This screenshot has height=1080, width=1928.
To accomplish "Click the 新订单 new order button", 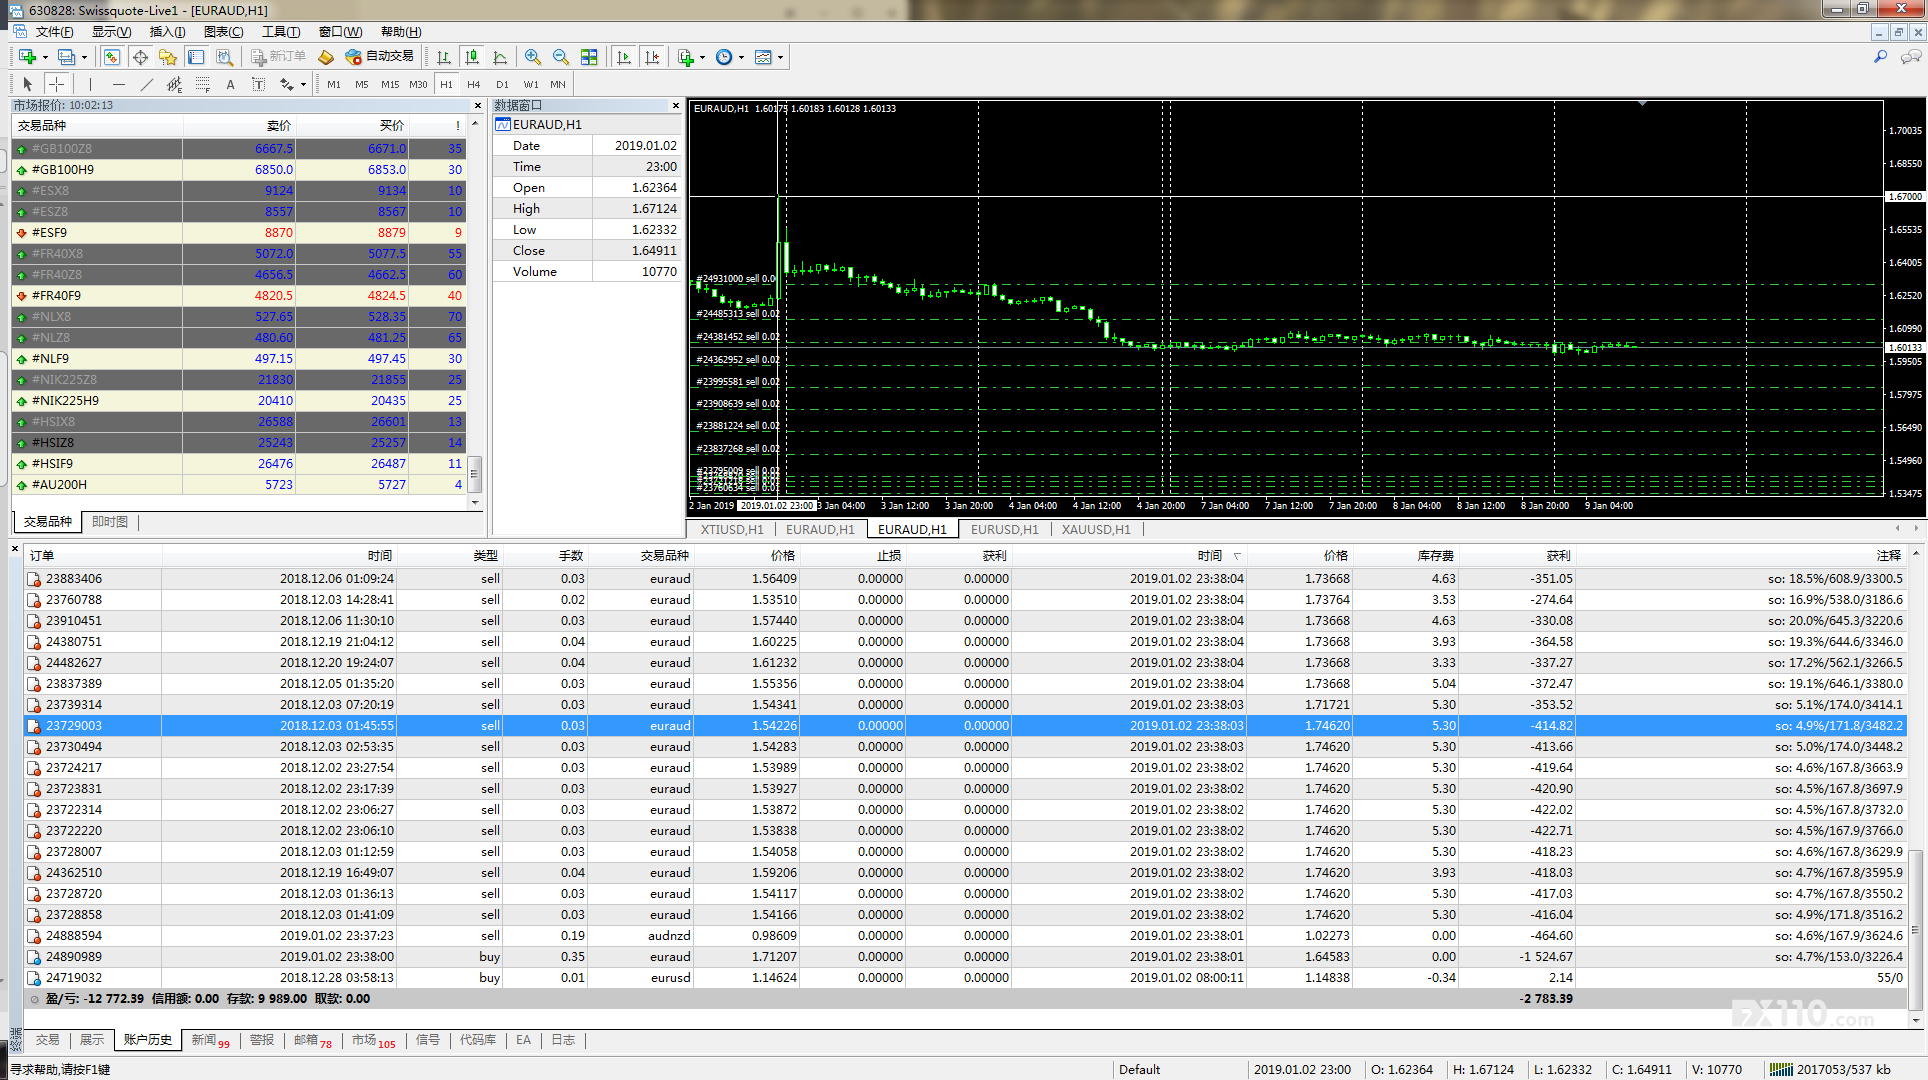I will 278,57.
